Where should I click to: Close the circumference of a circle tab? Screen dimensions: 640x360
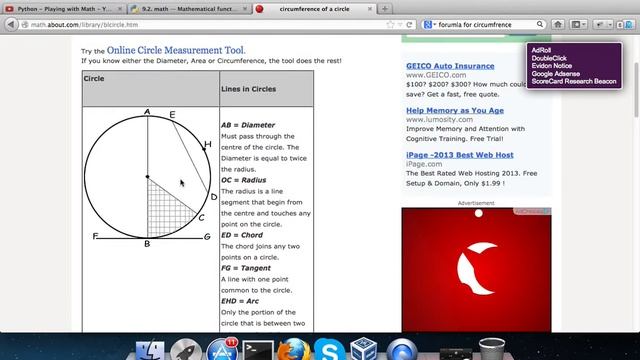(369, 9)
